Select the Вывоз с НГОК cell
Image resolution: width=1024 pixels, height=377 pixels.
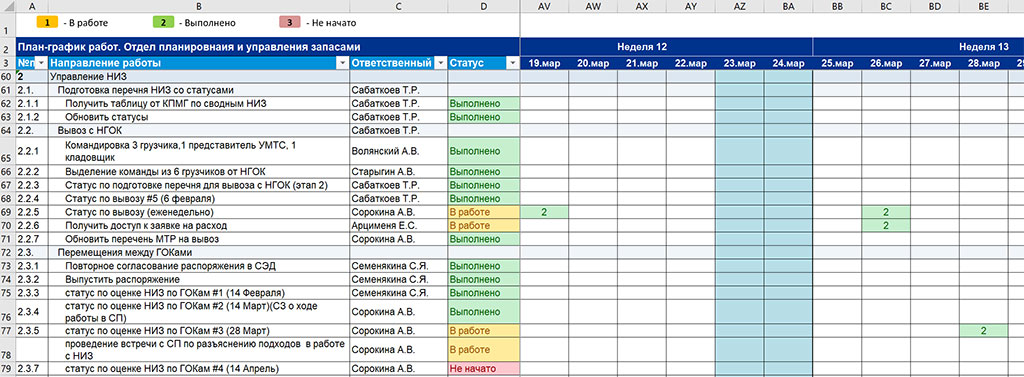(199, 131)
